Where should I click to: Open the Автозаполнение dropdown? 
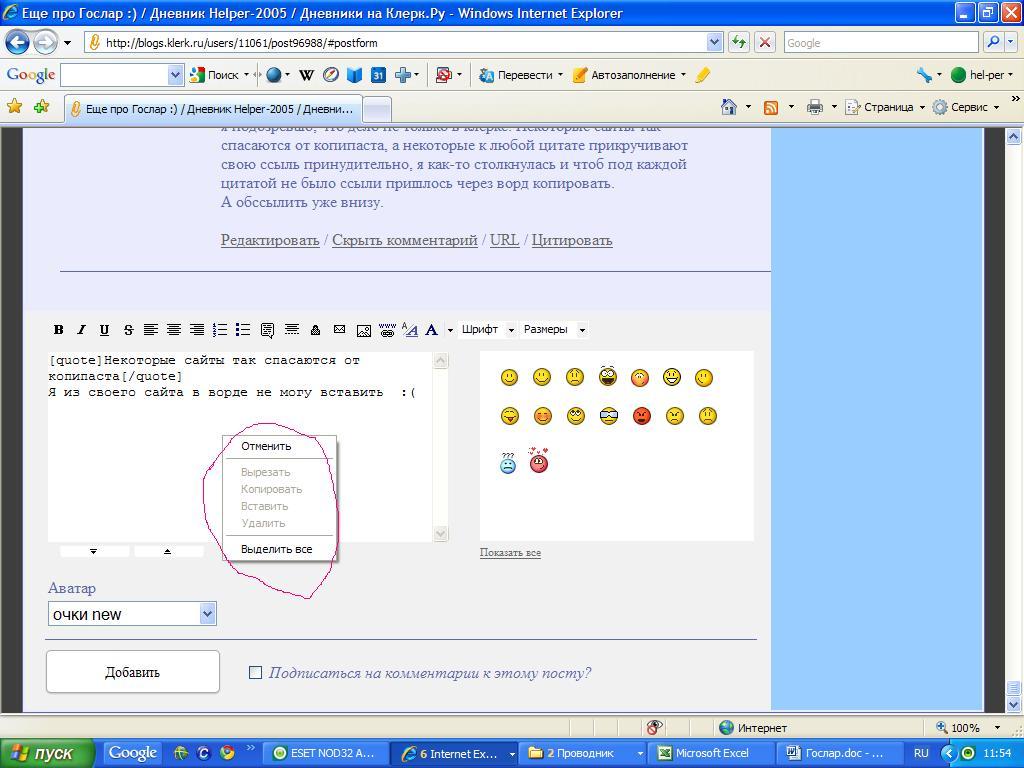[683, 75]
